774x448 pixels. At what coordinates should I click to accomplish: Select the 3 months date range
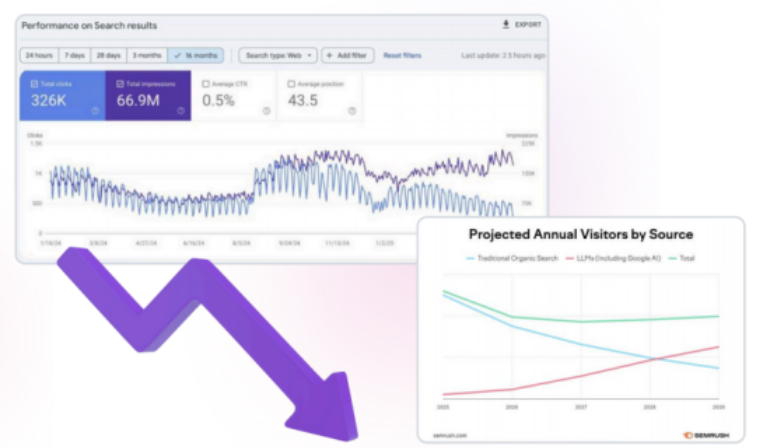click(147, 55)
